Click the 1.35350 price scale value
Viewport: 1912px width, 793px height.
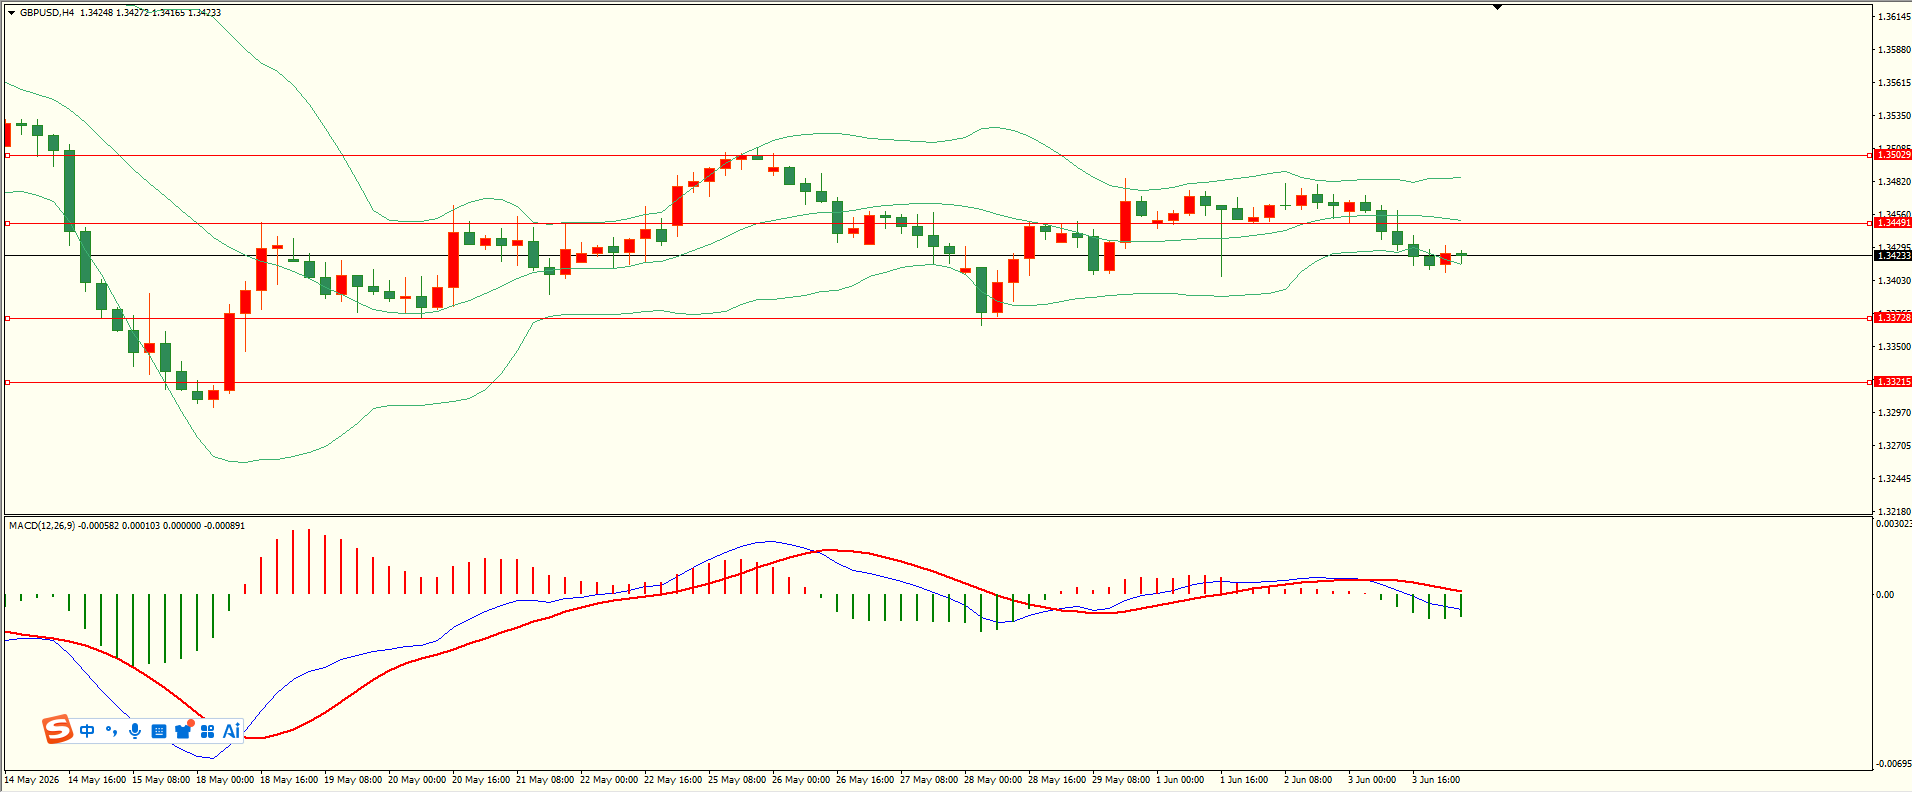tap(1895, 116)
